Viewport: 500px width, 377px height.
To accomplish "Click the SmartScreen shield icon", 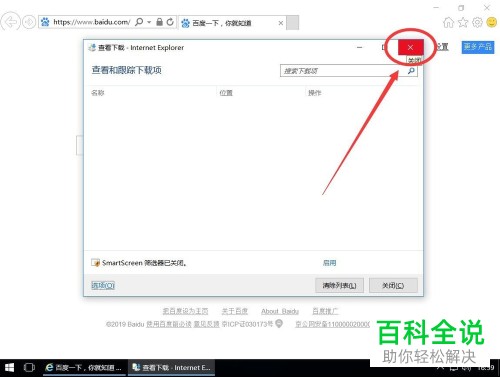I will 95,263.
